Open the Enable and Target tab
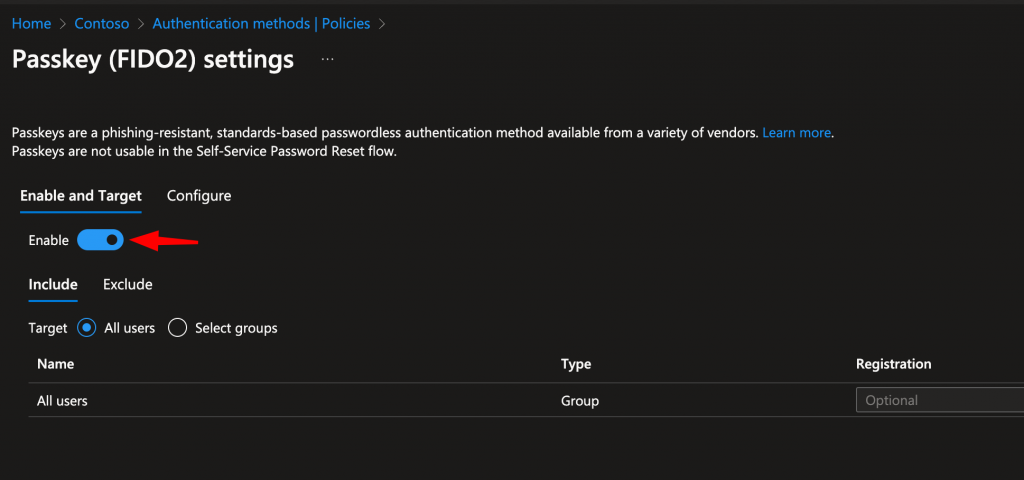The height and width of the screenshot is (480, 1024). point(81,196)
